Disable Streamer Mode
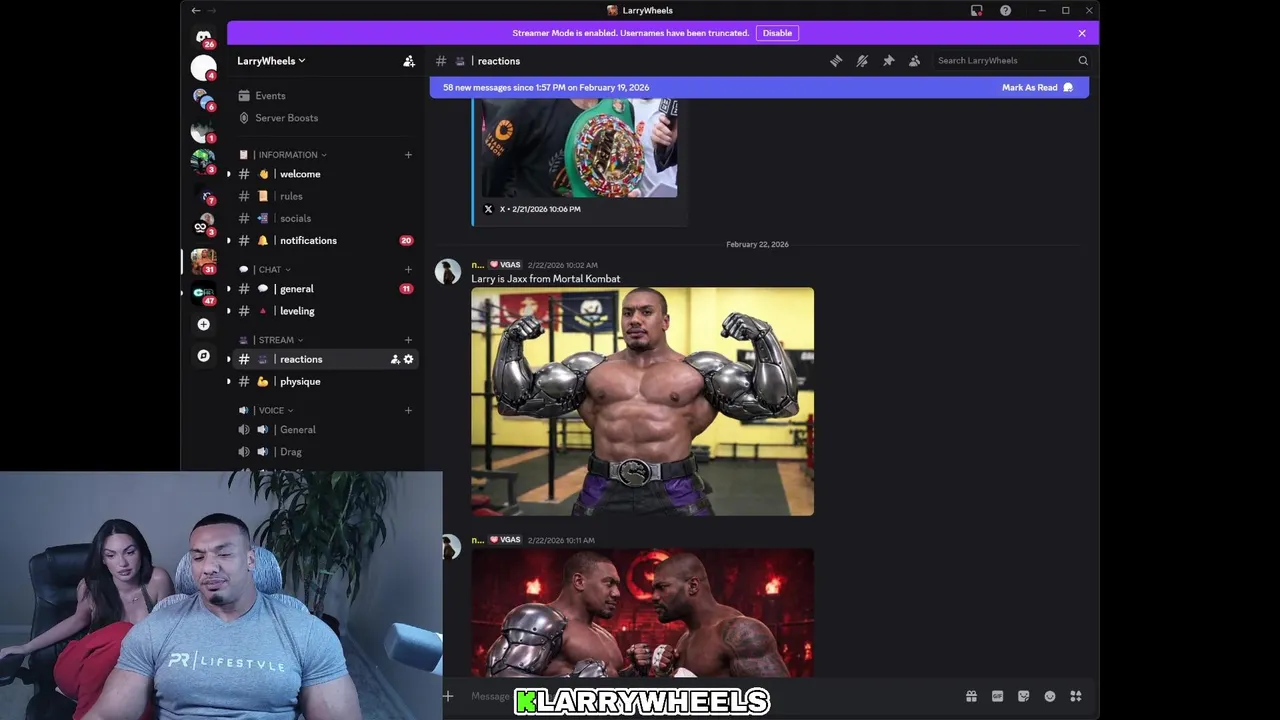 pos(777,33)
